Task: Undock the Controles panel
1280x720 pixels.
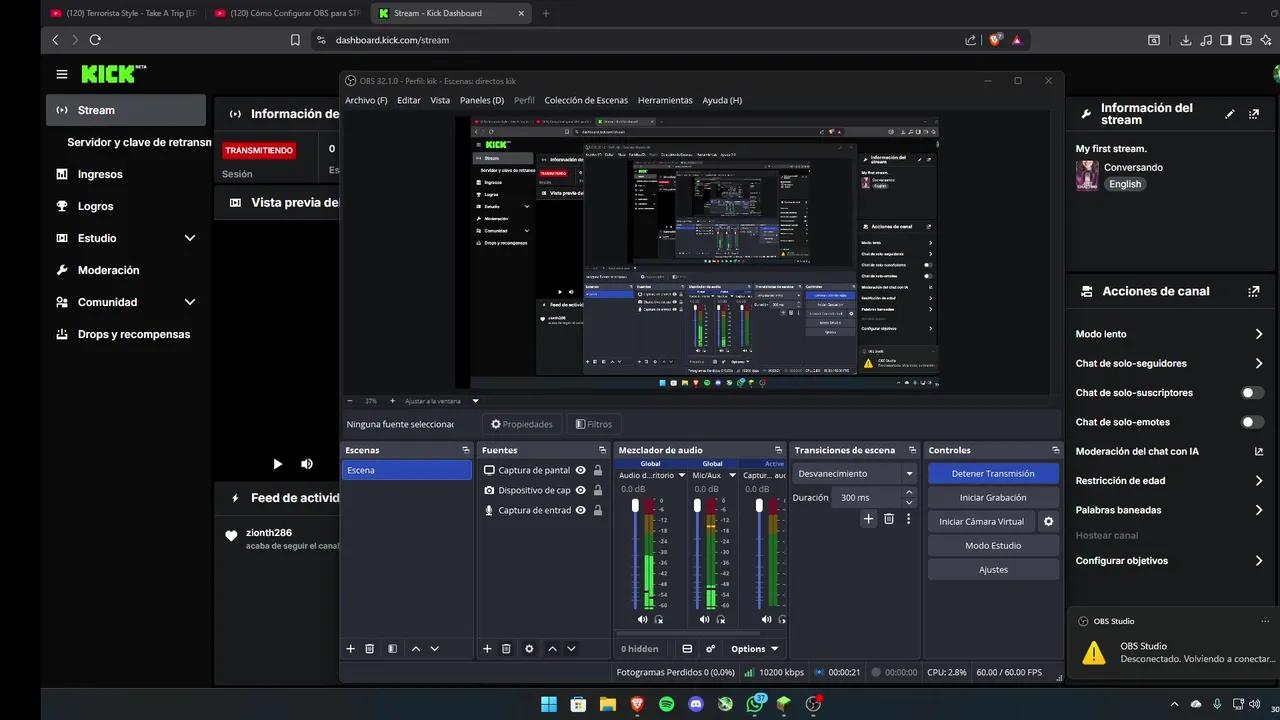Action: [1055, 450]
